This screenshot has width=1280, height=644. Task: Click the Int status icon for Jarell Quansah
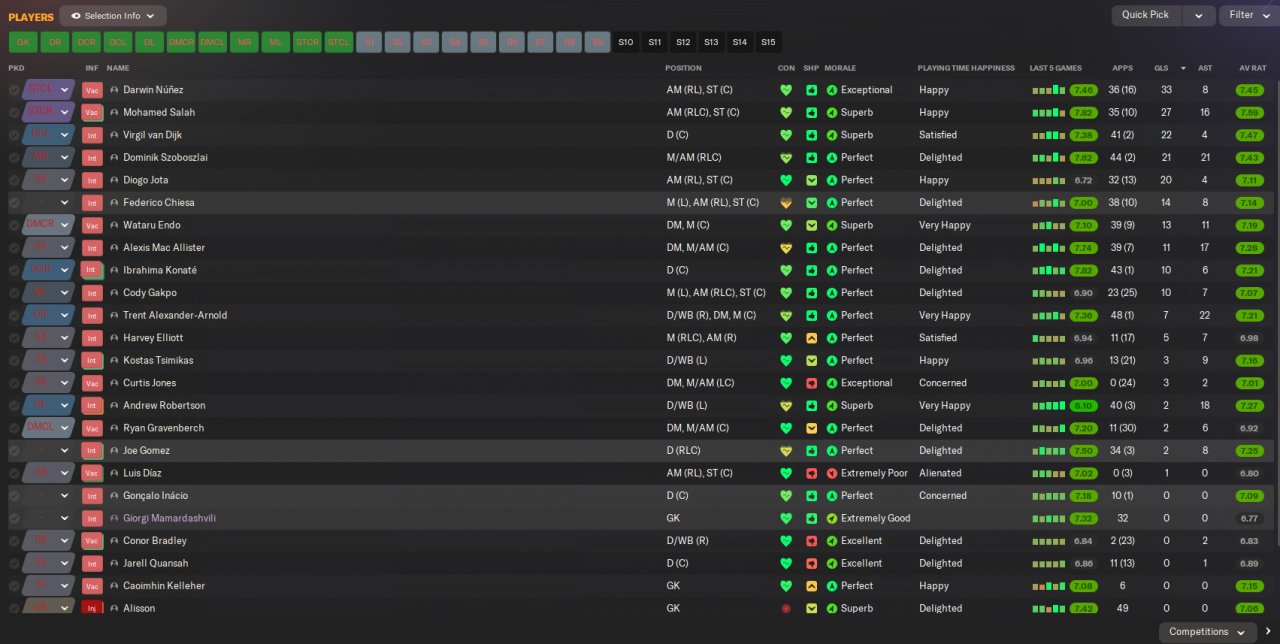pyautogui.click(x=92, y=563)
